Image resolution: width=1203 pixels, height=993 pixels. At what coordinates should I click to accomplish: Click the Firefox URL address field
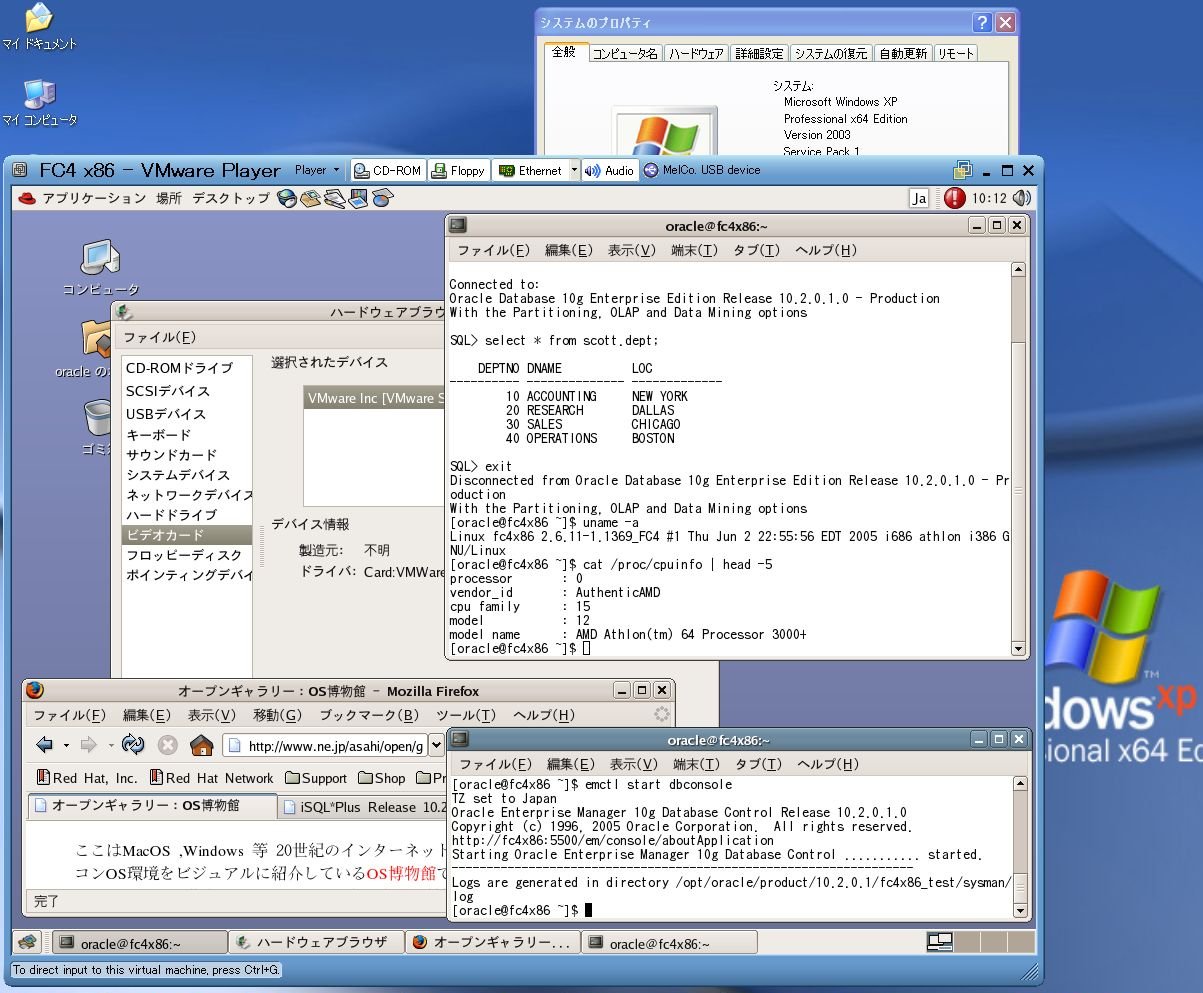tap(324, 745)
